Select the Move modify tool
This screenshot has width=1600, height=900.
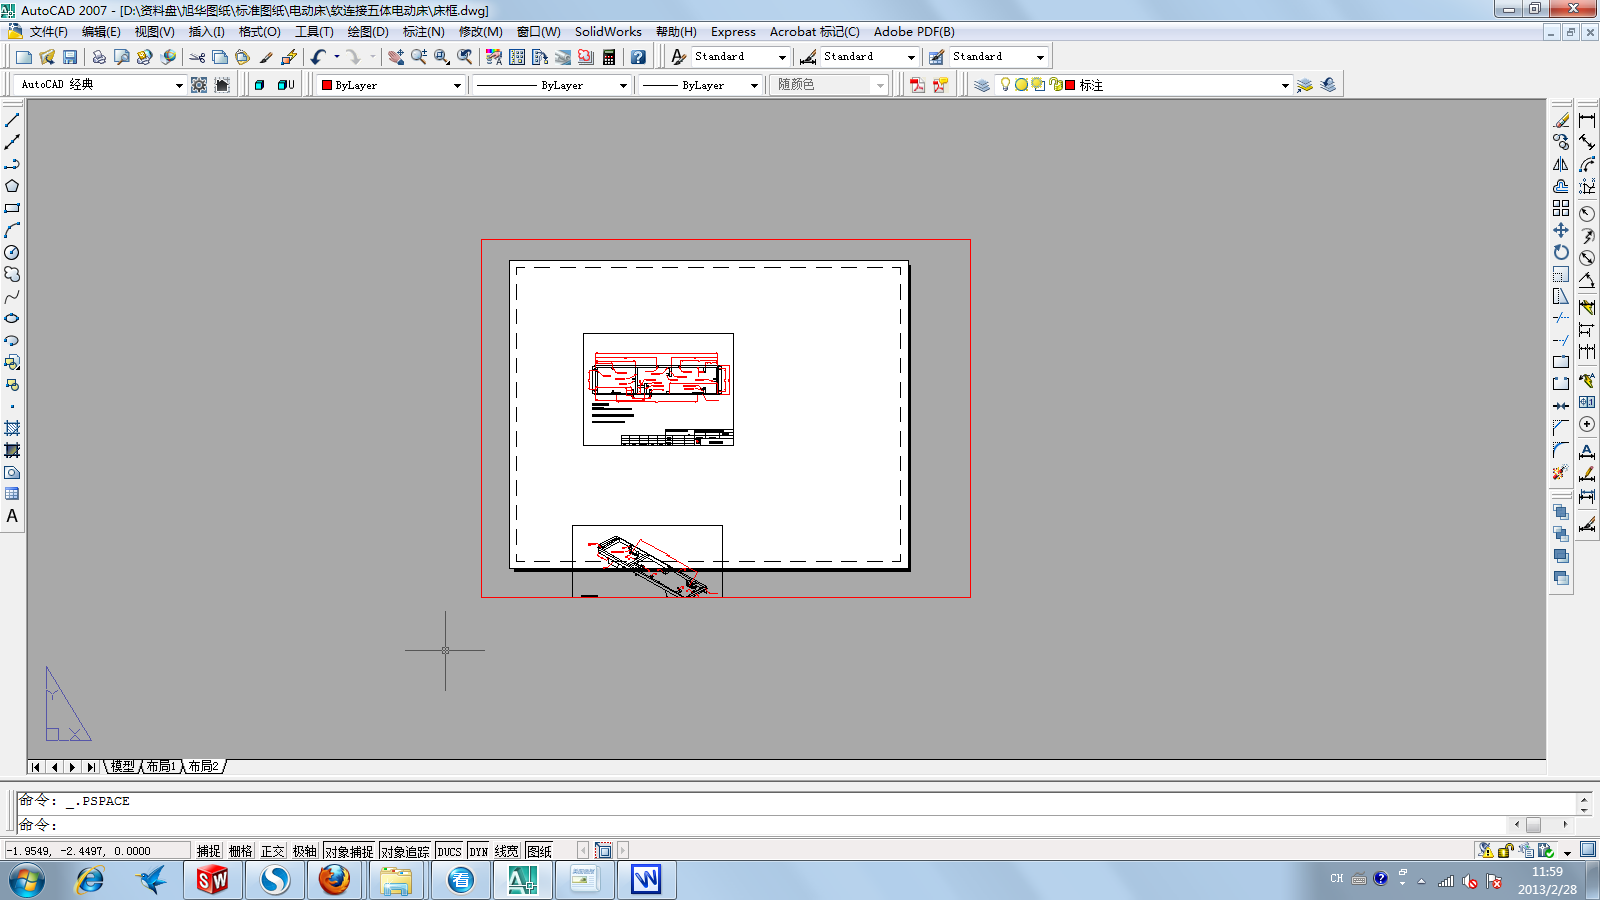(x=1561, y=230)
